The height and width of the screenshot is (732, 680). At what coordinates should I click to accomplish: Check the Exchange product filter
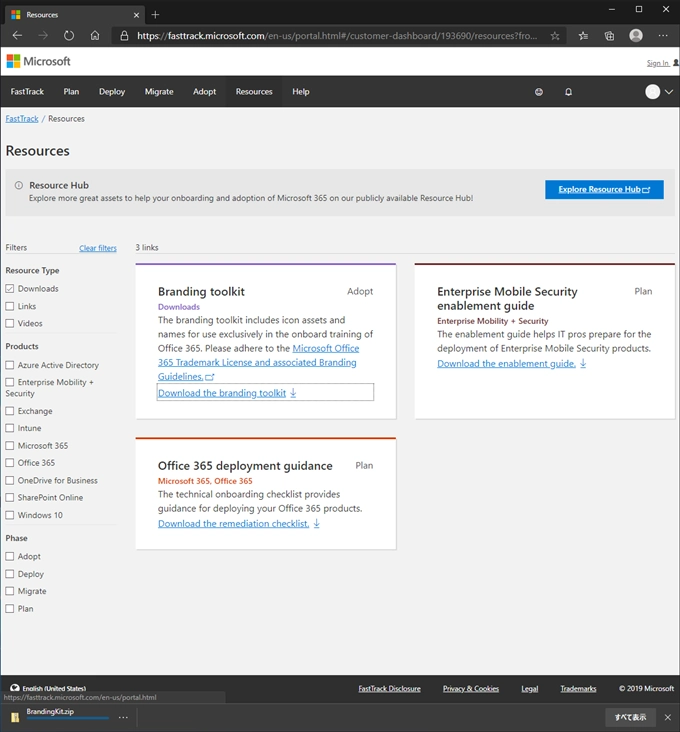(10, 411)
